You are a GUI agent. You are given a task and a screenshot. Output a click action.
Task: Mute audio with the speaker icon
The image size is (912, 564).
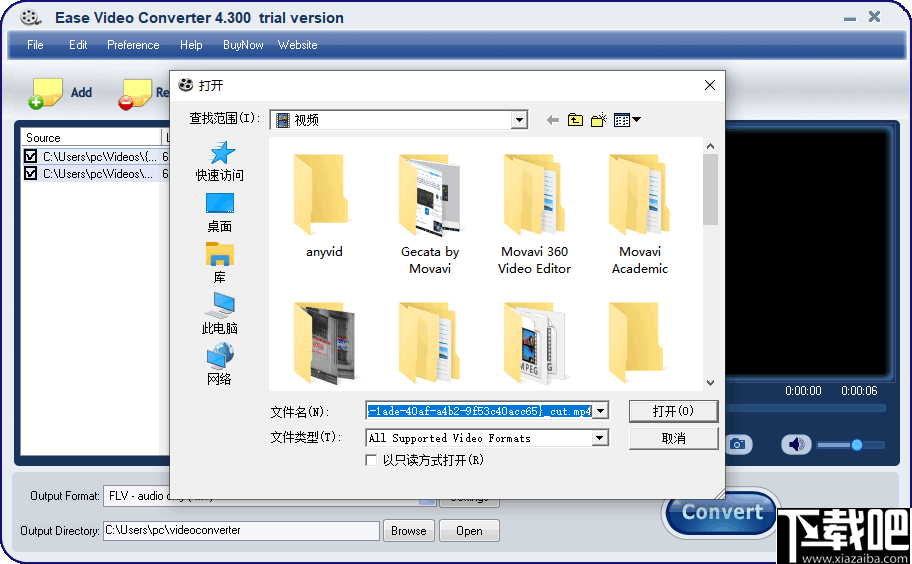tap(796, 445)
